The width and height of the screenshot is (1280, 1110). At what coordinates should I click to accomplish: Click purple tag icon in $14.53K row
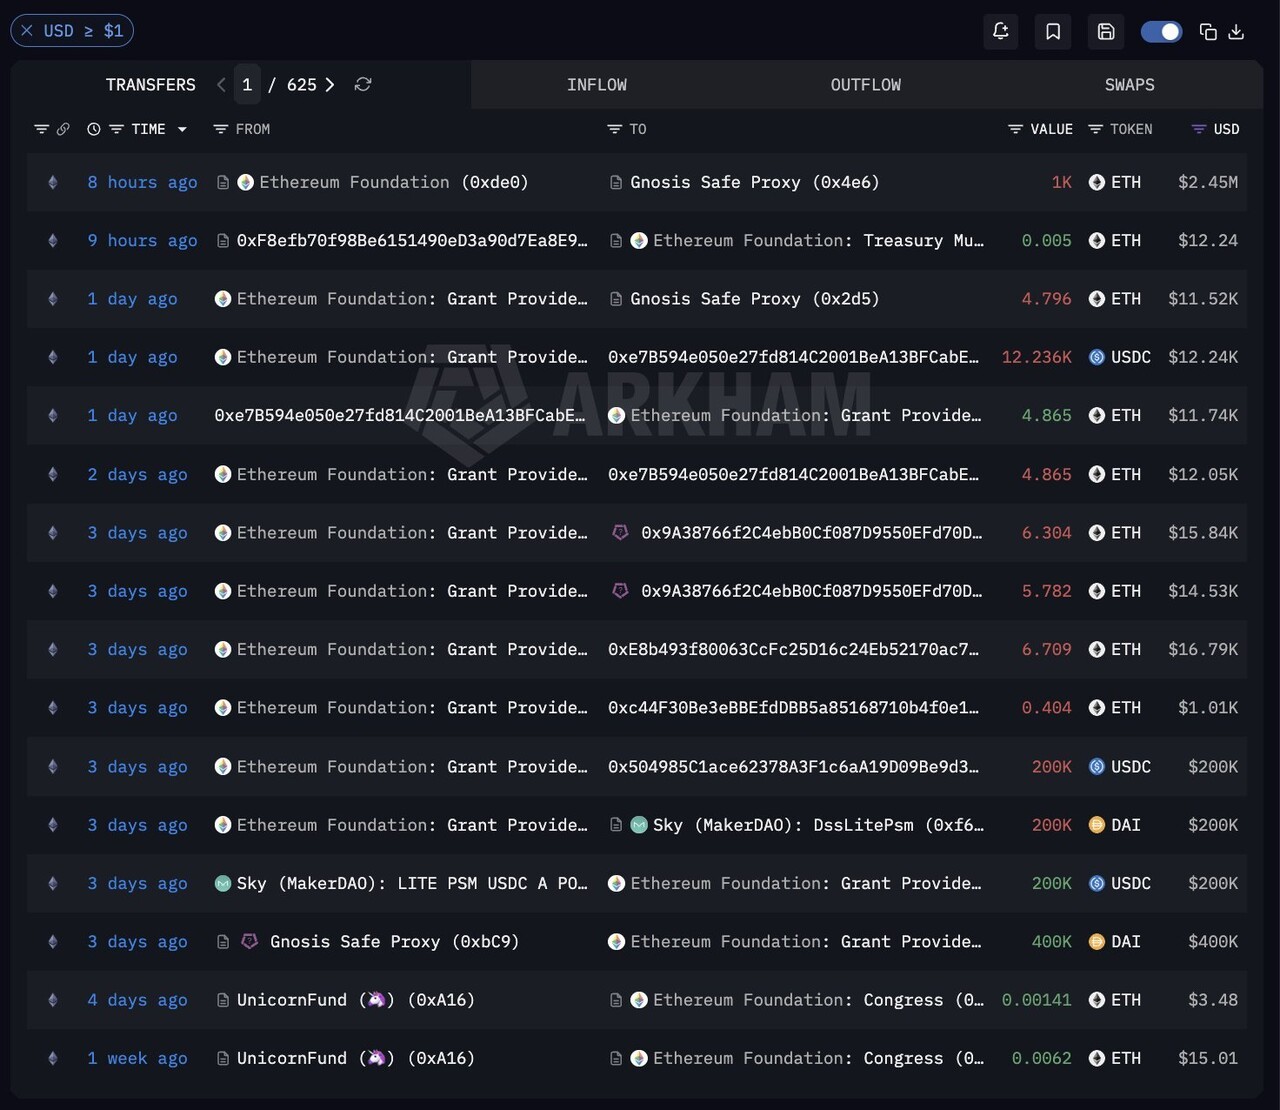(620, 591)
